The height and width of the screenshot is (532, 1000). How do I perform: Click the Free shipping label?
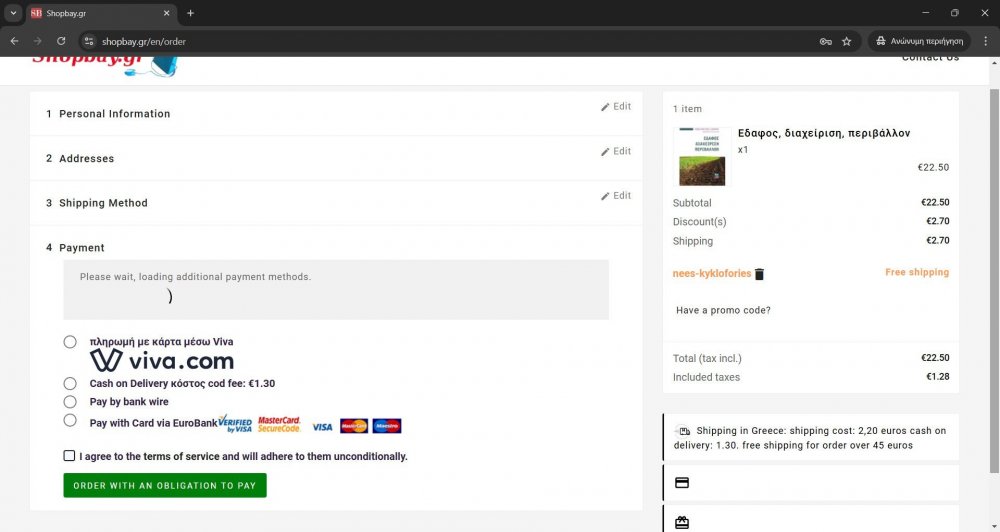[x=916, y=272]
